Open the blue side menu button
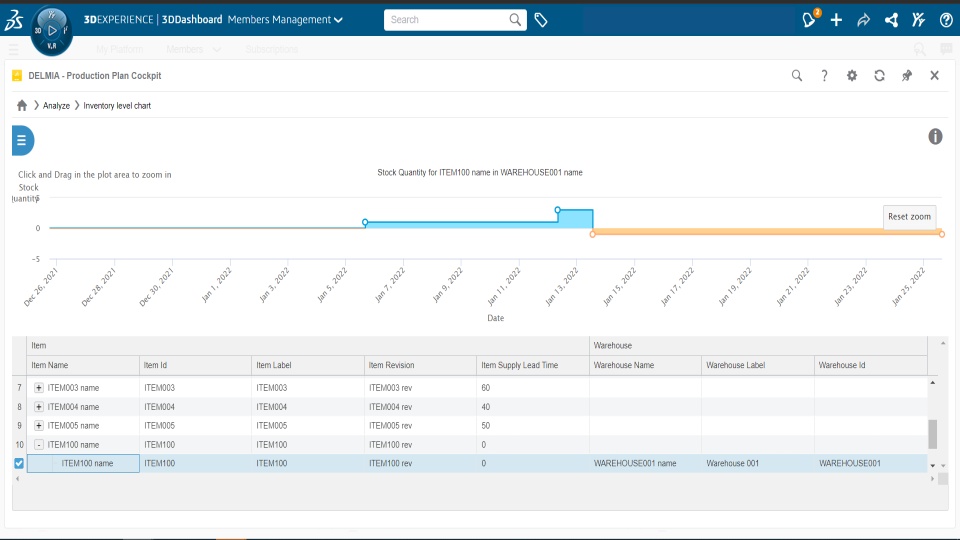 (x=22, y=141)
